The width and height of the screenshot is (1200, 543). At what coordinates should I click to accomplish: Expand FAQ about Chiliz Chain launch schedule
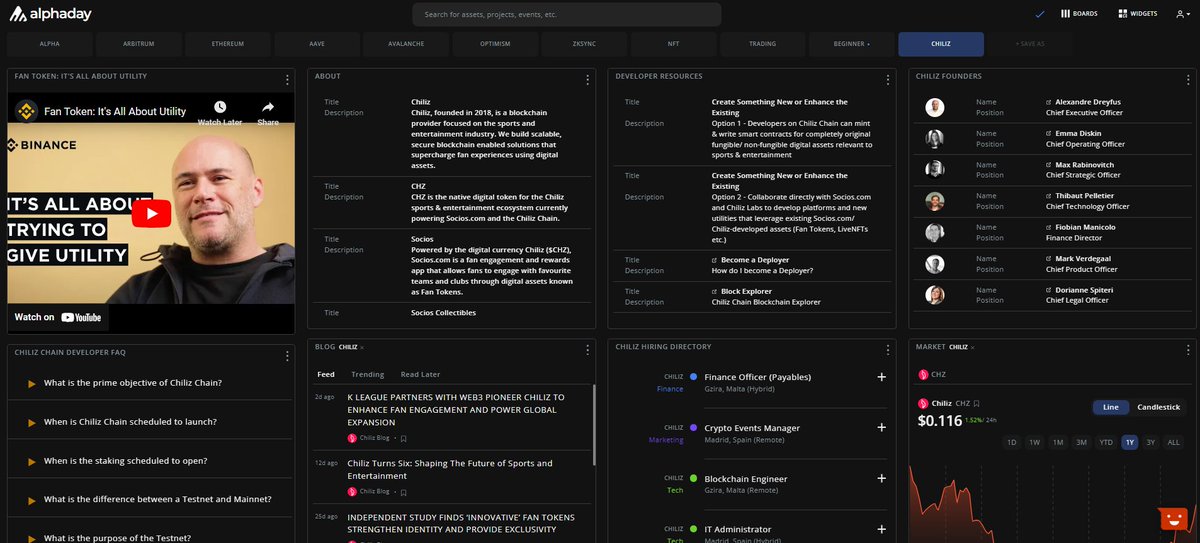tap(151, 422)
